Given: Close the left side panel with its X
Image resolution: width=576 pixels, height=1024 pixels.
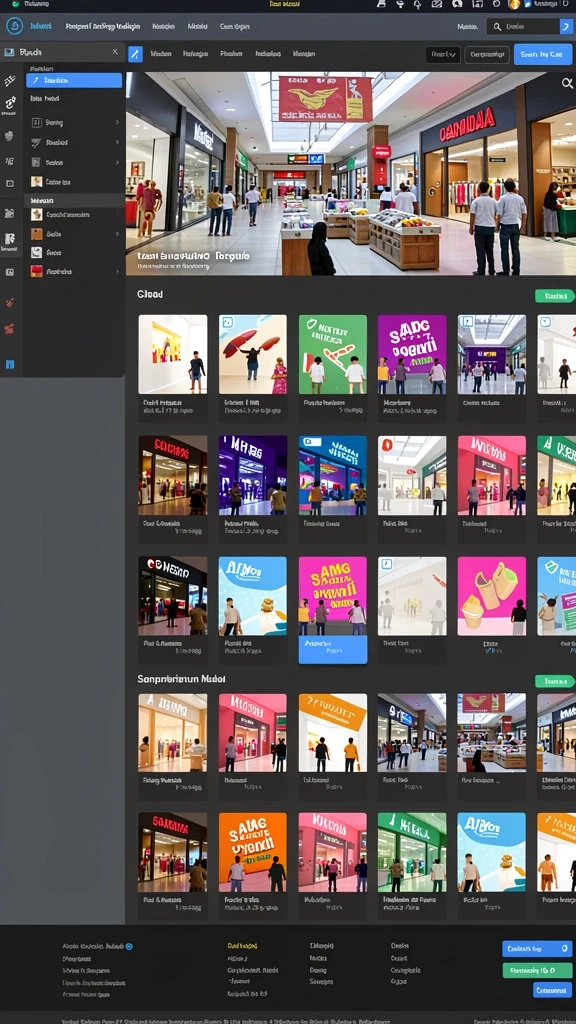Looking at the screenshot, I should [x=115, y=52].
